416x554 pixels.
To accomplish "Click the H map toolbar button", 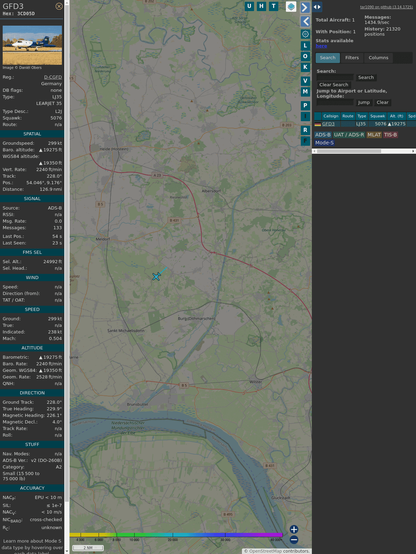I will point(261,6).
